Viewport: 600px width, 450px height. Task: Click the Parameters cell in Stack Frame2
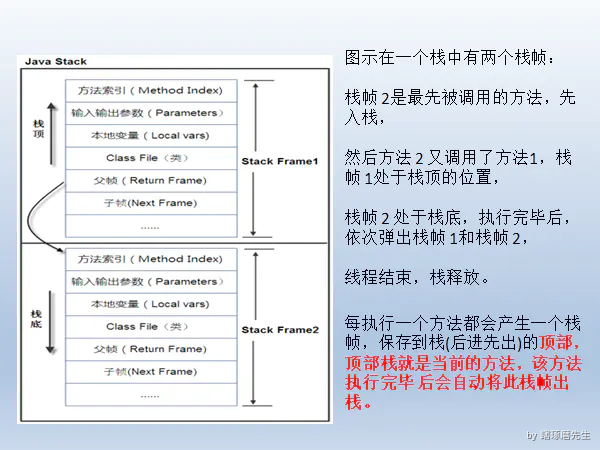(x=151, y=282)
